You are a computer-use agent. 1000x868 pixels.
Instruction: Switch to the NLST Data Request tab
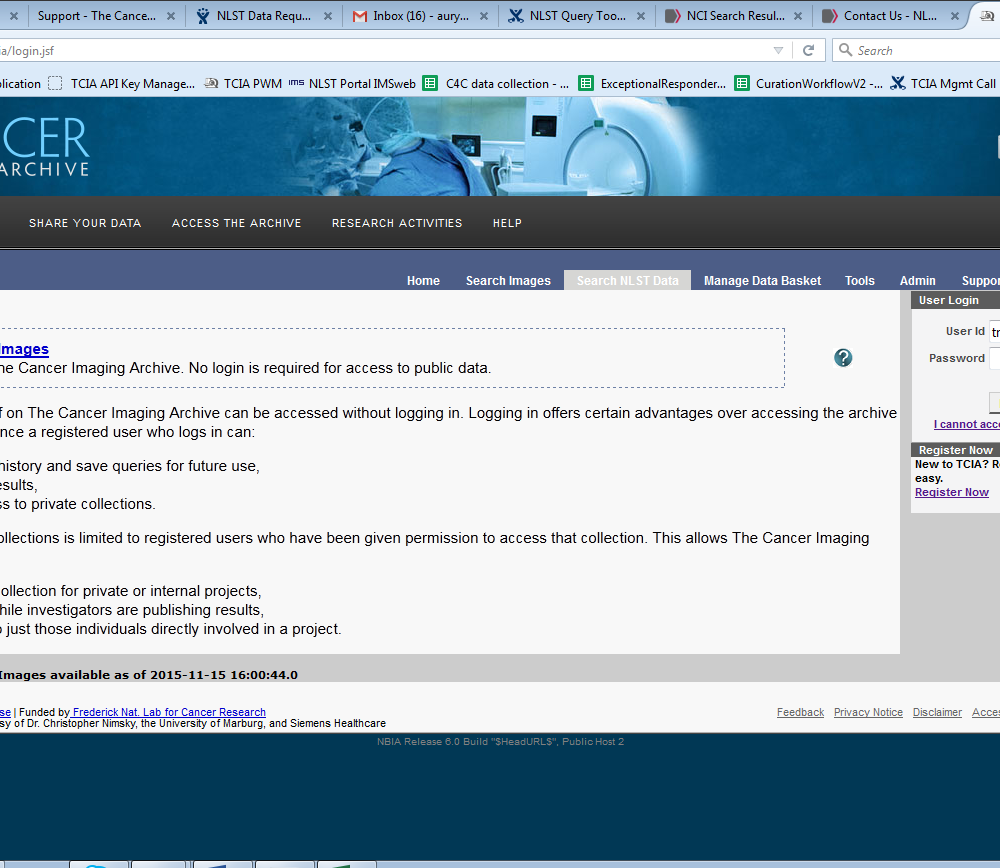[263, 16]
